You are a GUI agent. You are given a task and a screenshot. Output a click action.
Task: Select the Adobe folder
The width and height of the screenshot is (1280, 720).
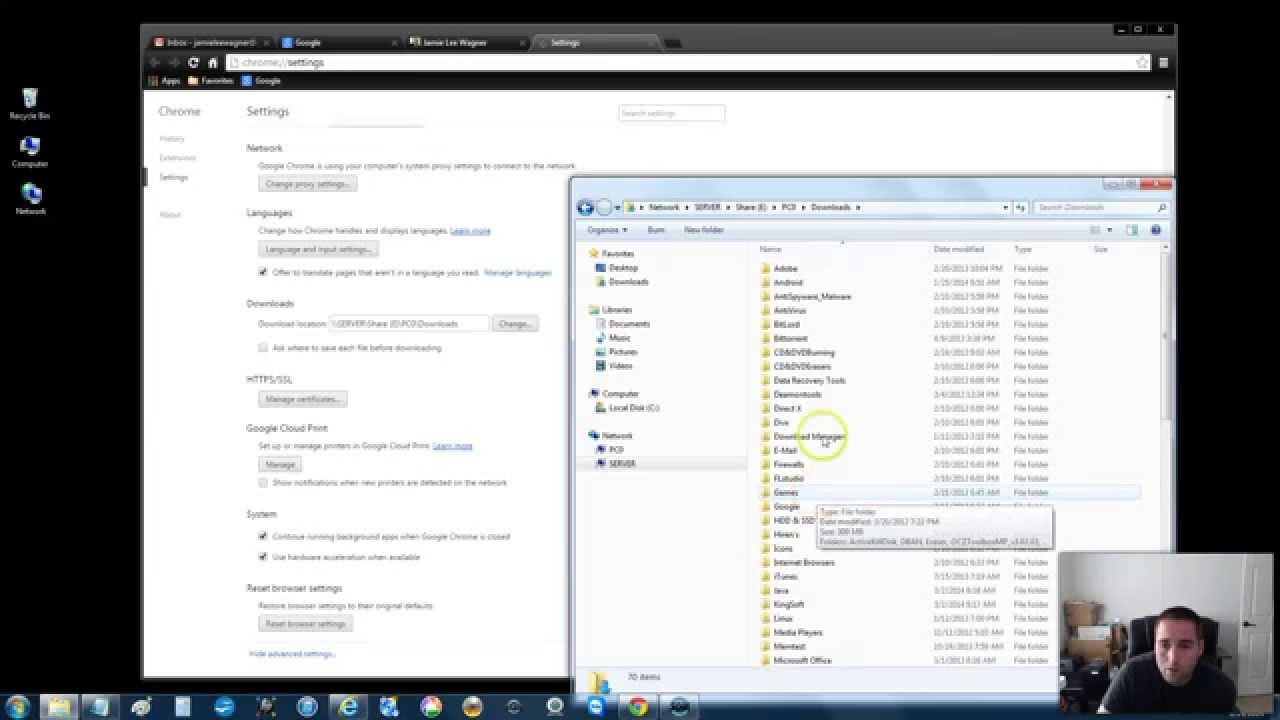click(785, 268)
